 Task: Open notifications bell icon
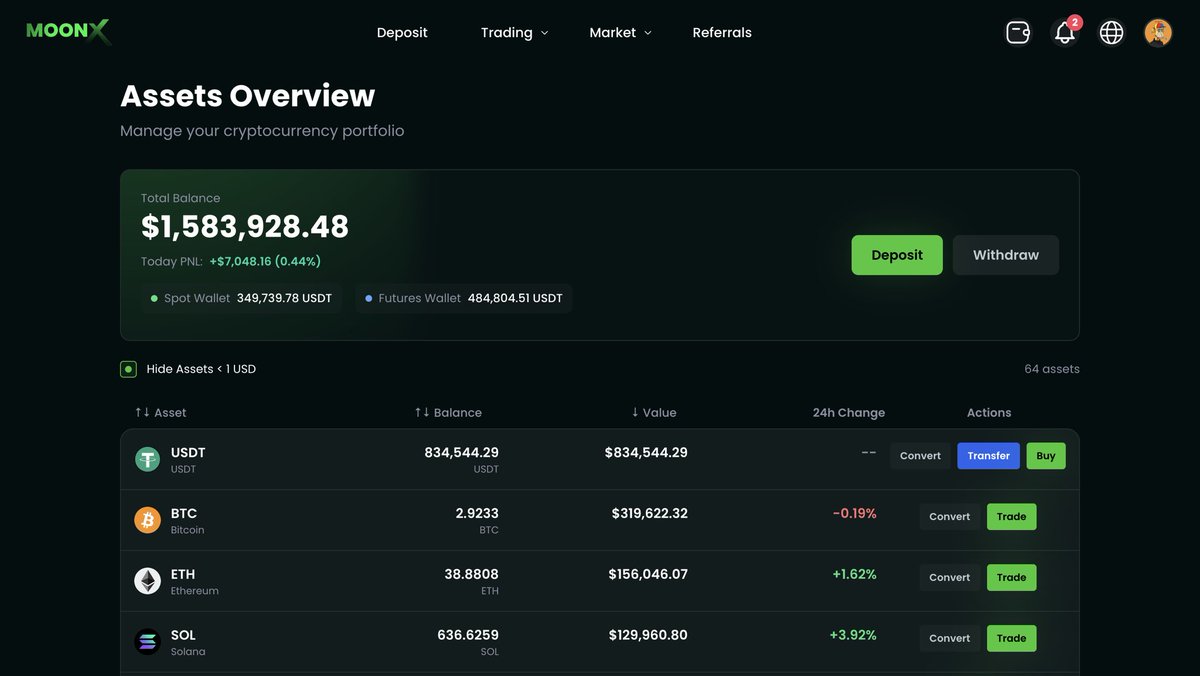point(1065,32)
